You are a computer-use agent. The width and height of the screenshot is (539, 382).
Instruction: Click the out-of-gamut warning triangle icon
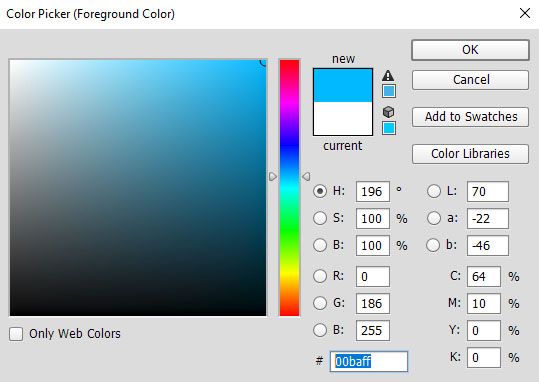pos(388,75)
